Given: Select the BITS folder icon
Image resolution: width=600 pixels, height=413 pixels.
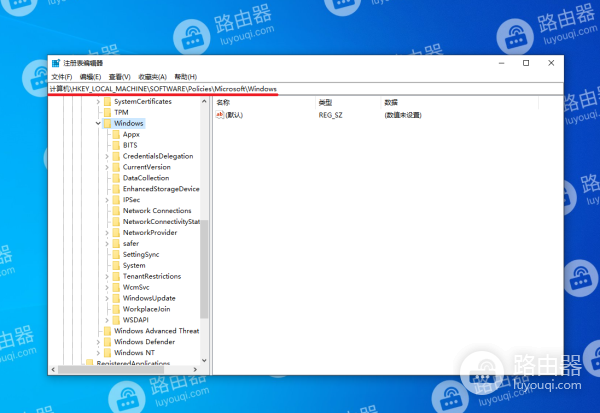Looking at the screenshot, I should point(116,145).
